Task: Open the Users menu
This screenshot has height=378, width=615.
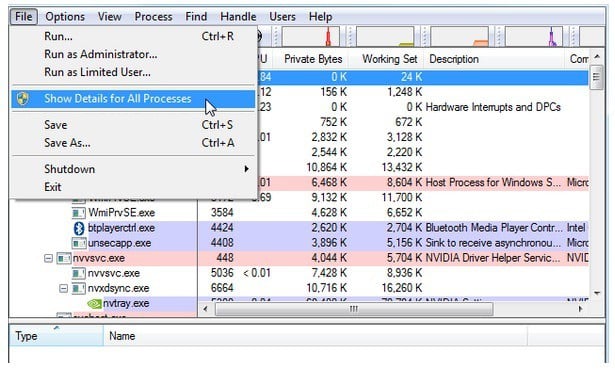Action: [x=282, y=16]
